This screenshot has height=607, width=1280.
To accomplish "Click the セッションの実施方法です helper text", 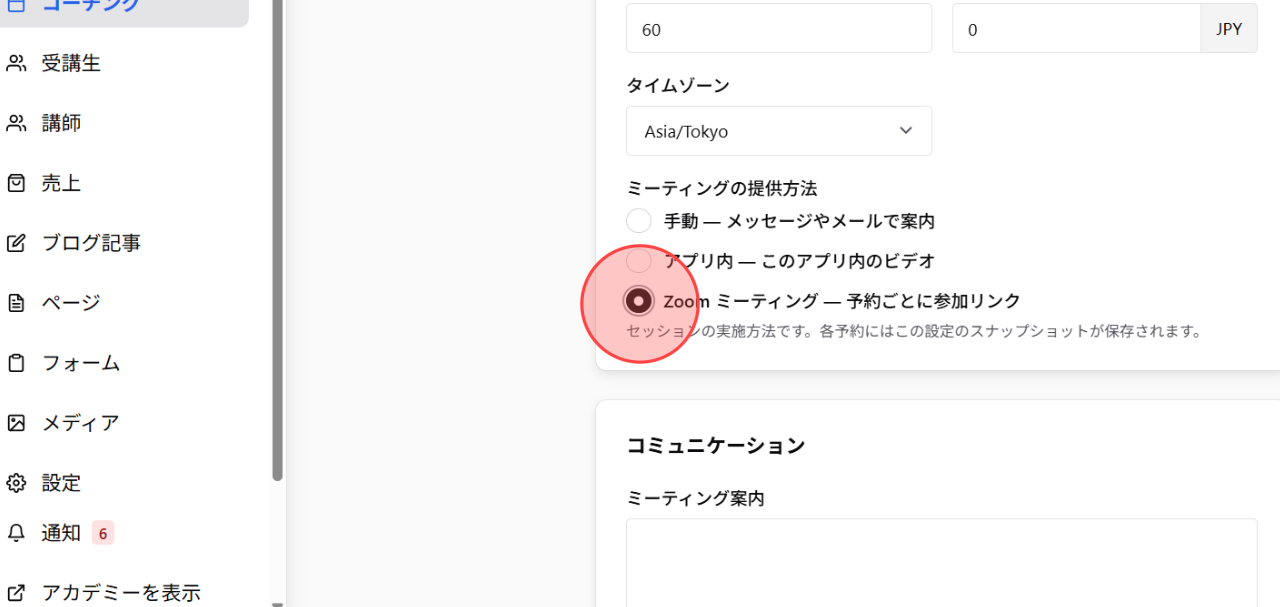I will click(x=914, y=331).
